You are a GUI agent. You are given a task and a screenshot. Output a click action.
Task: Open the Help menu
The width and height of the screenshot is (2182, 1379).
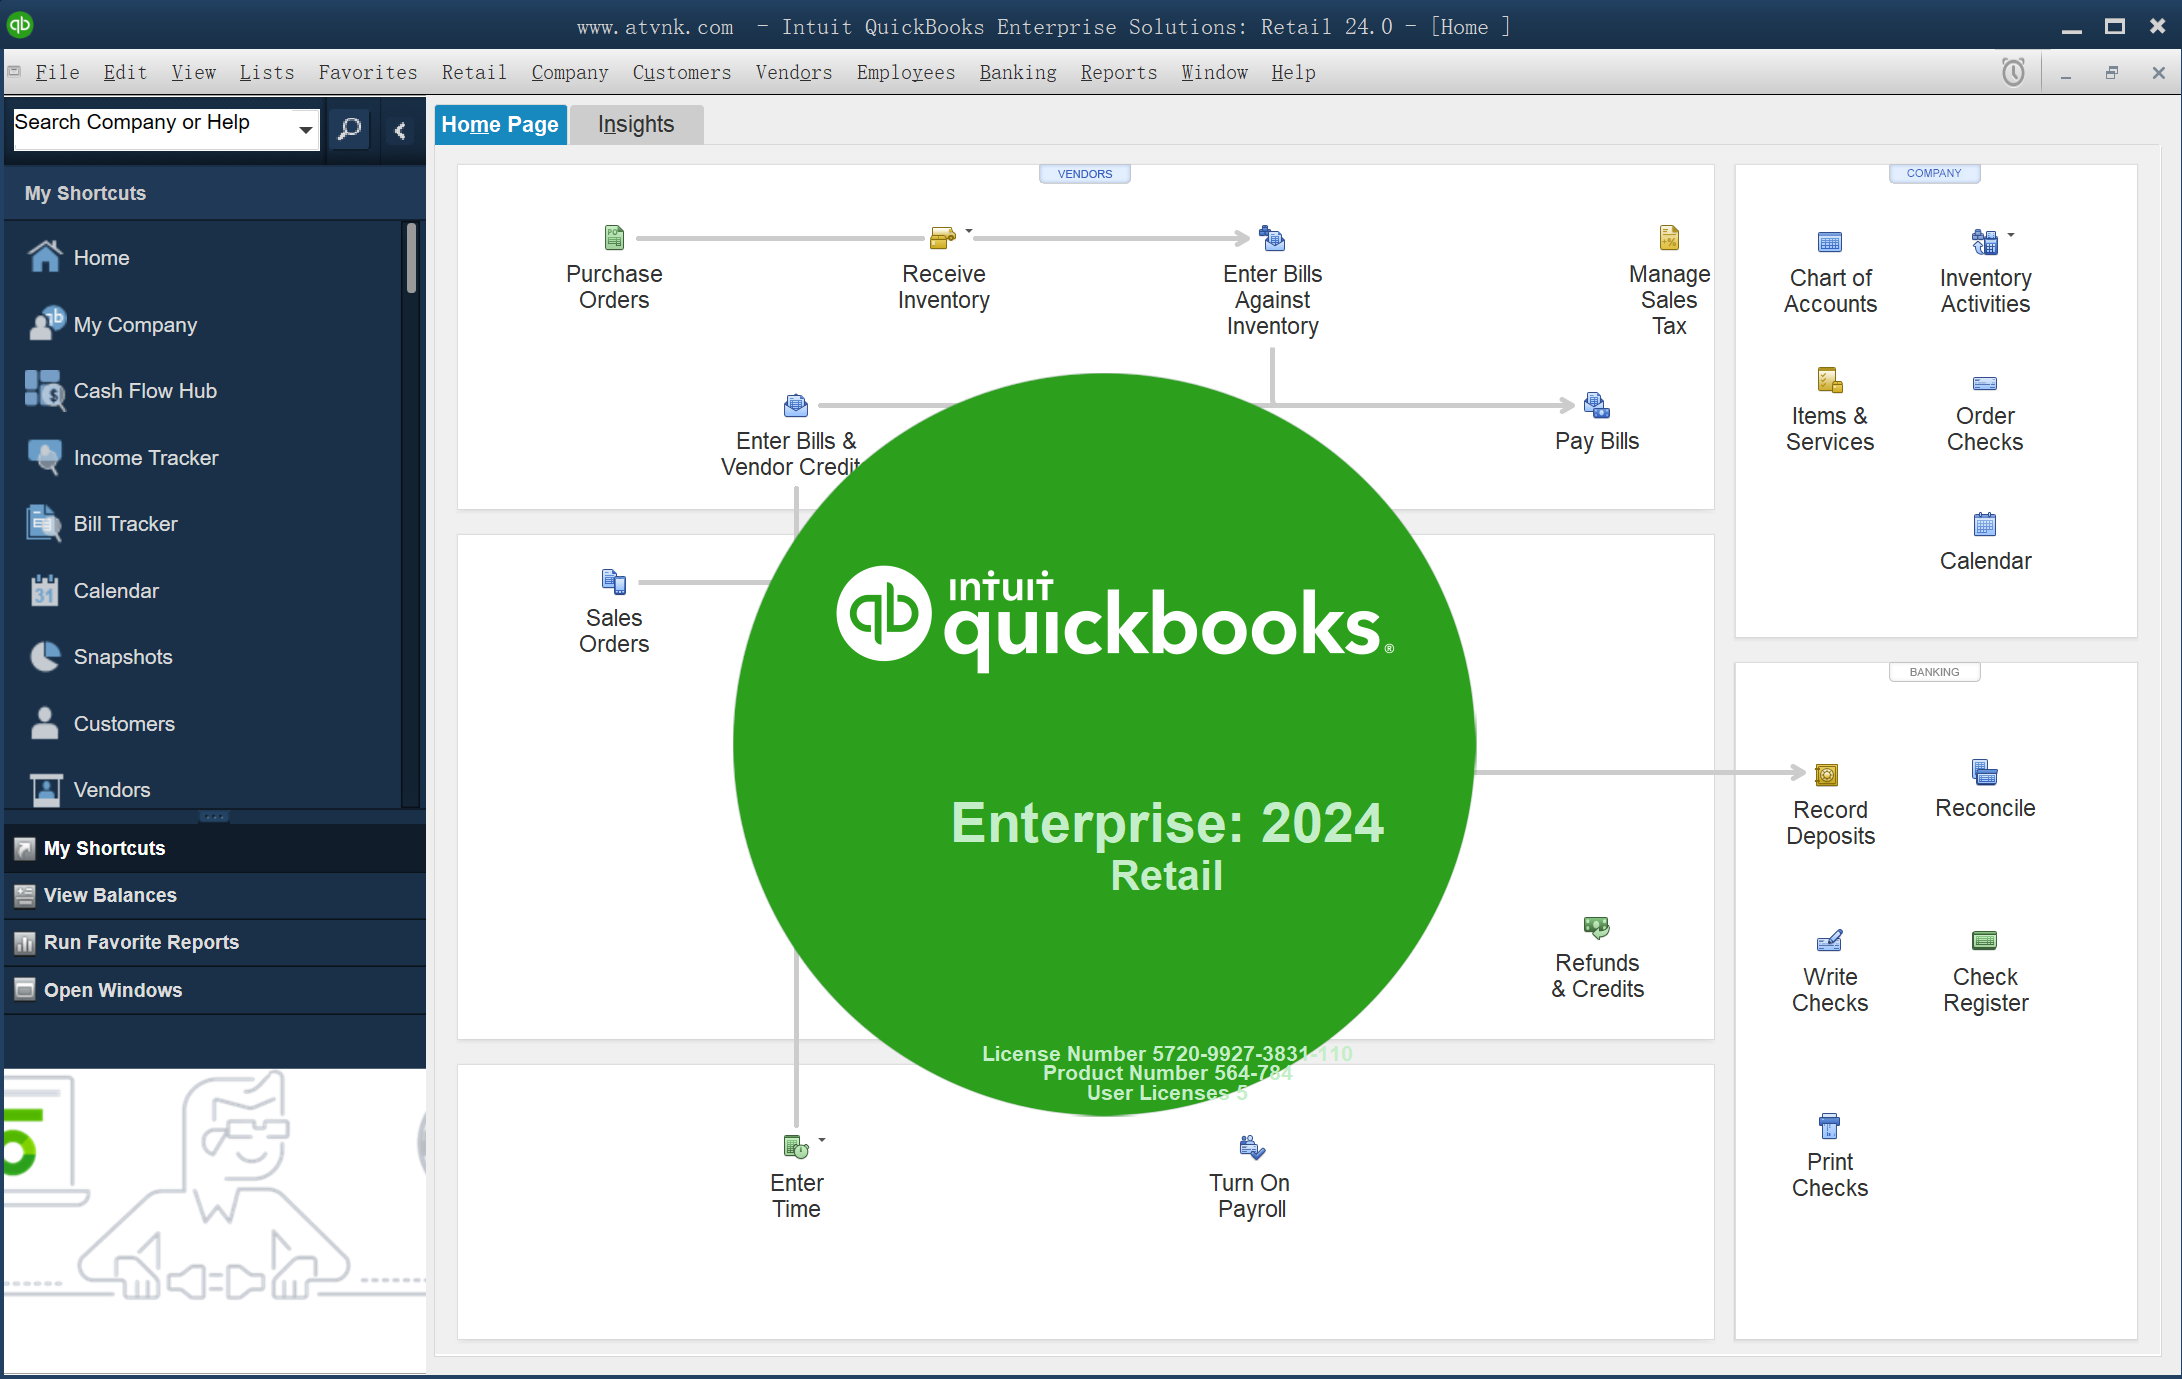1293,72
